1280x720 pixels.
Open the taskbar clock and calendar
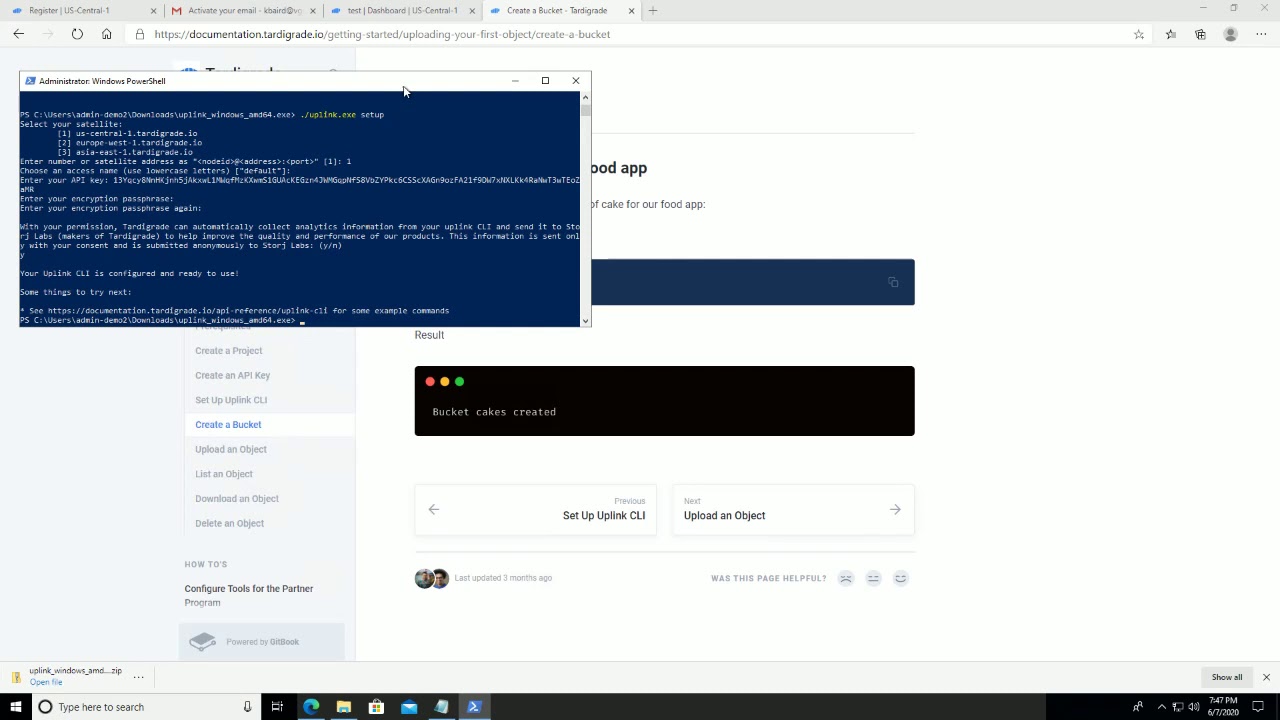tap(1223, 707)
